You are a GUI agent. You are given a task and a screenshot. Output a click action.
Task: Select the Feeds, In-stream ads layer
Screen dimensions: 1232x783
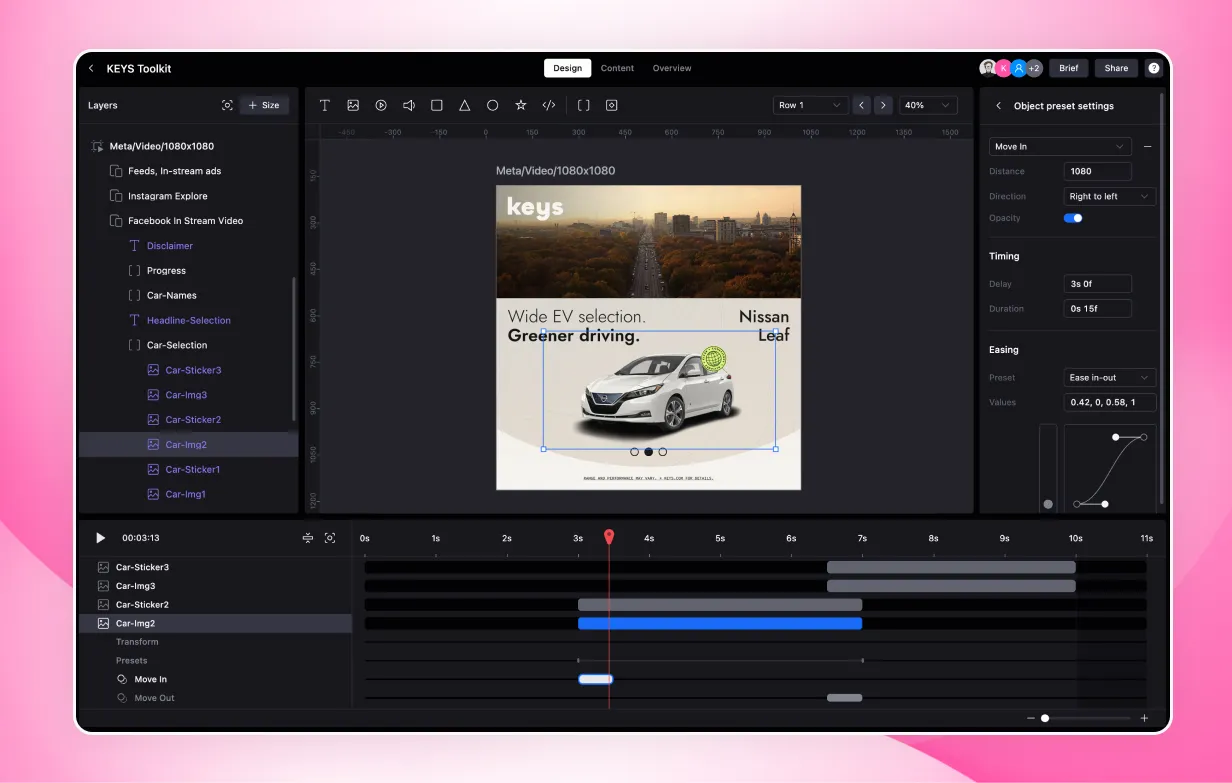point(189,171)
